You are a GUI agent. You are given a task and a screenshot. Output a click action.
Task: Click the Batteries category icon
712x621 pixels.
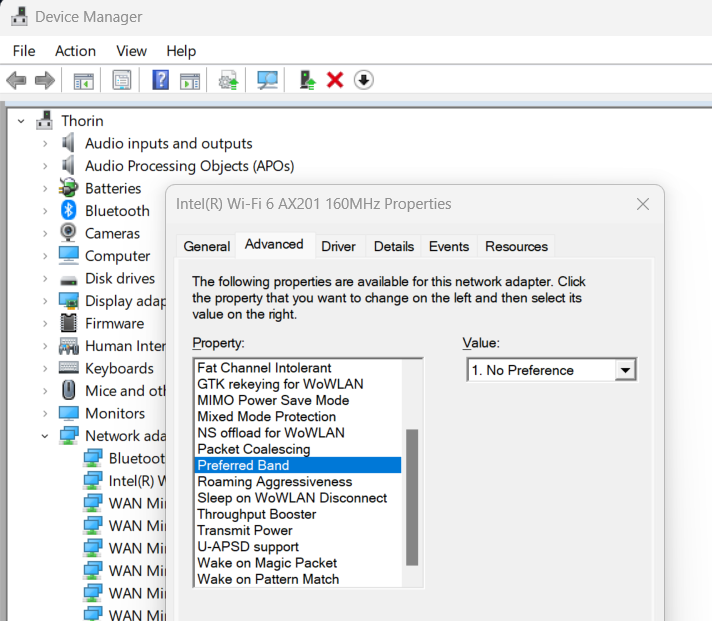pos(69,188)
